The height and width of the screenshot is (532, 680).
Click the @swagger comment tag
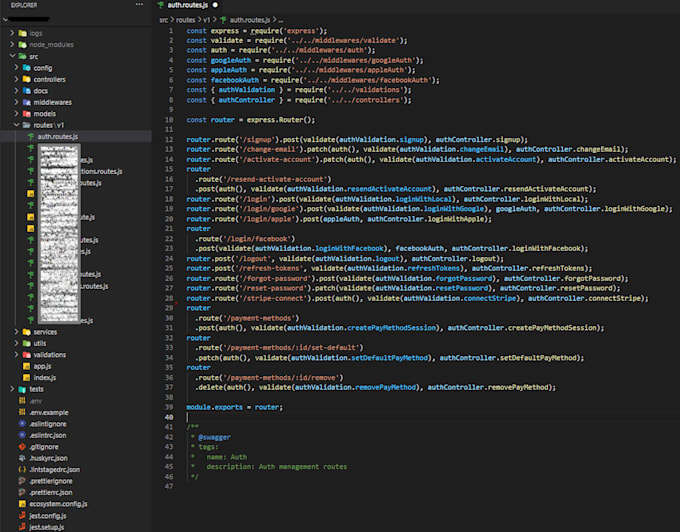point(214,437)
